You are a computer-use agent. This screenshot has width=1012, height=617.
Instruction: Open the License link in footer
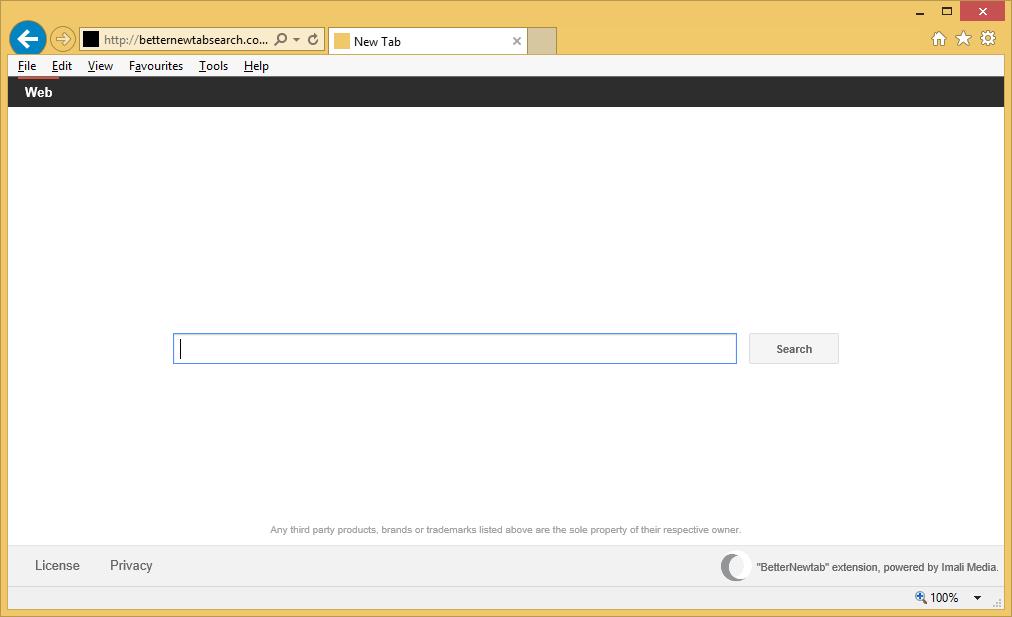[57, 566]
